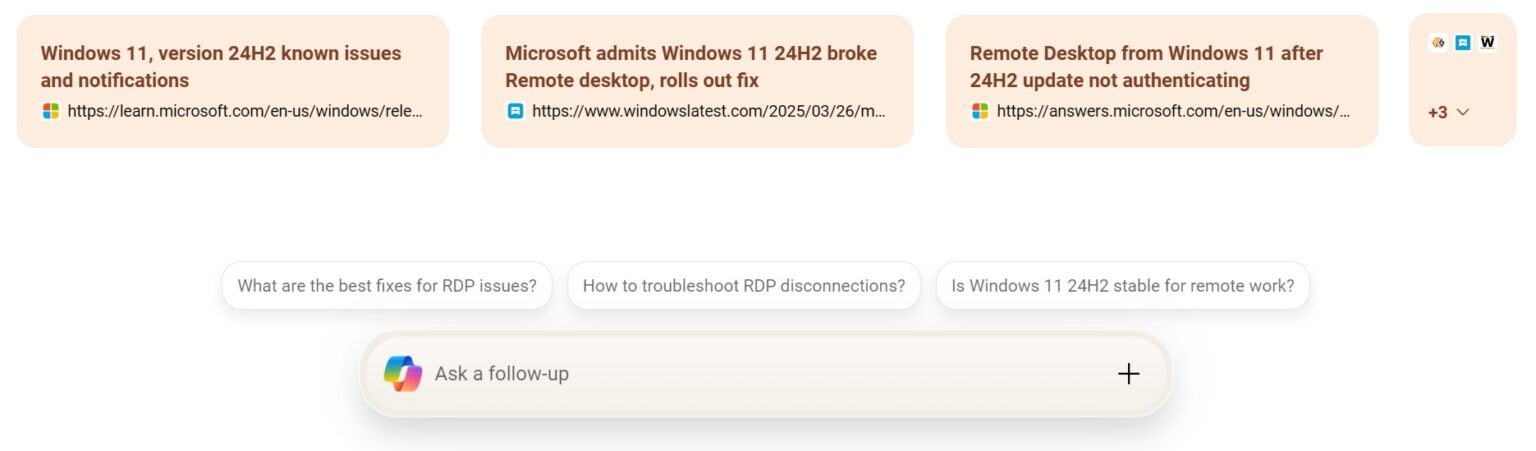Click the blue favicon beside the windowslatest.com URL
This screenshot has width=1536, height=451.
515,111
